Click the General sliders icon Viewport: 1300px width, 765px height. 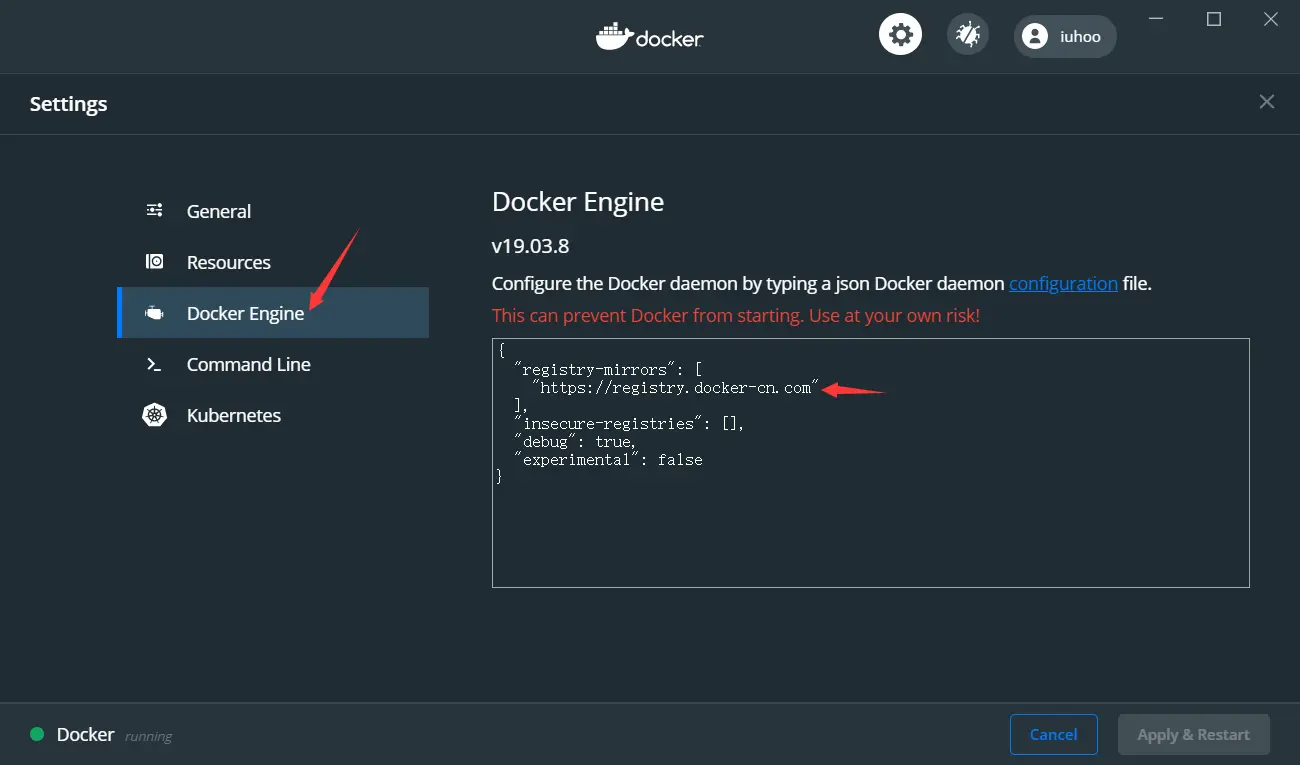pyautogui.click(x=155, y=210)
